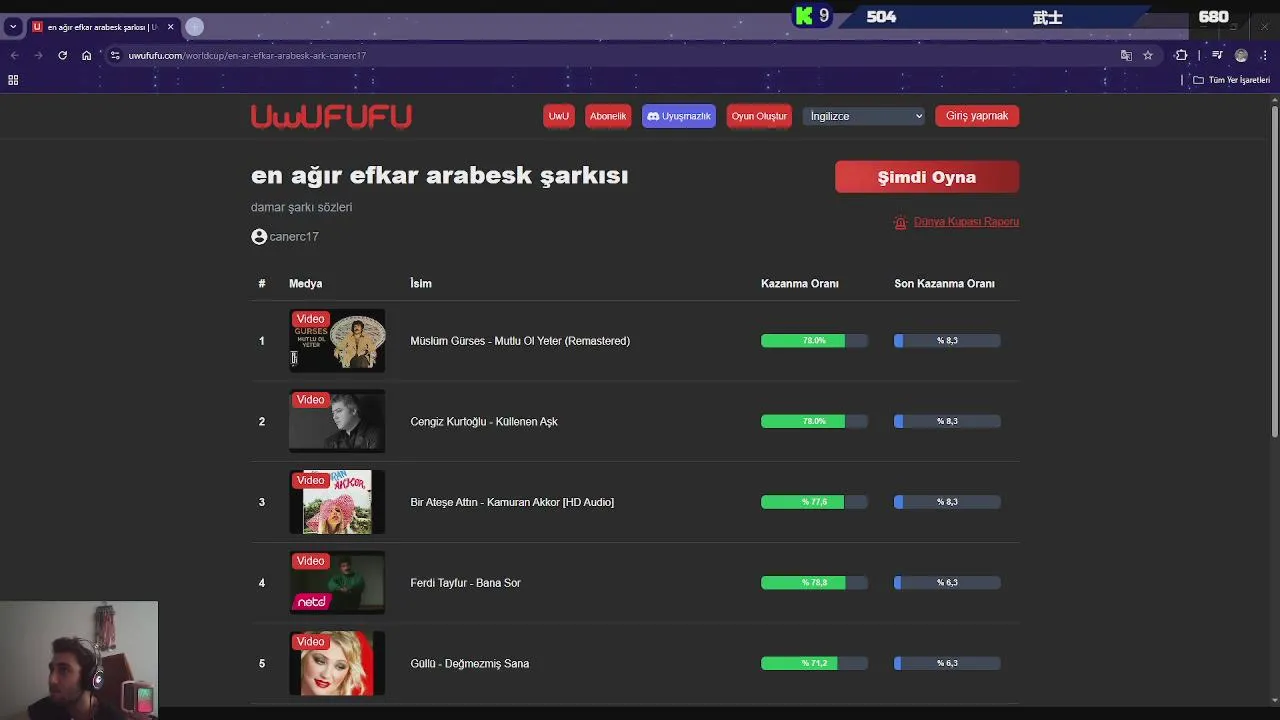Click the streamer webcam overlay
The image size is (1280, 720).
point(79,660)
